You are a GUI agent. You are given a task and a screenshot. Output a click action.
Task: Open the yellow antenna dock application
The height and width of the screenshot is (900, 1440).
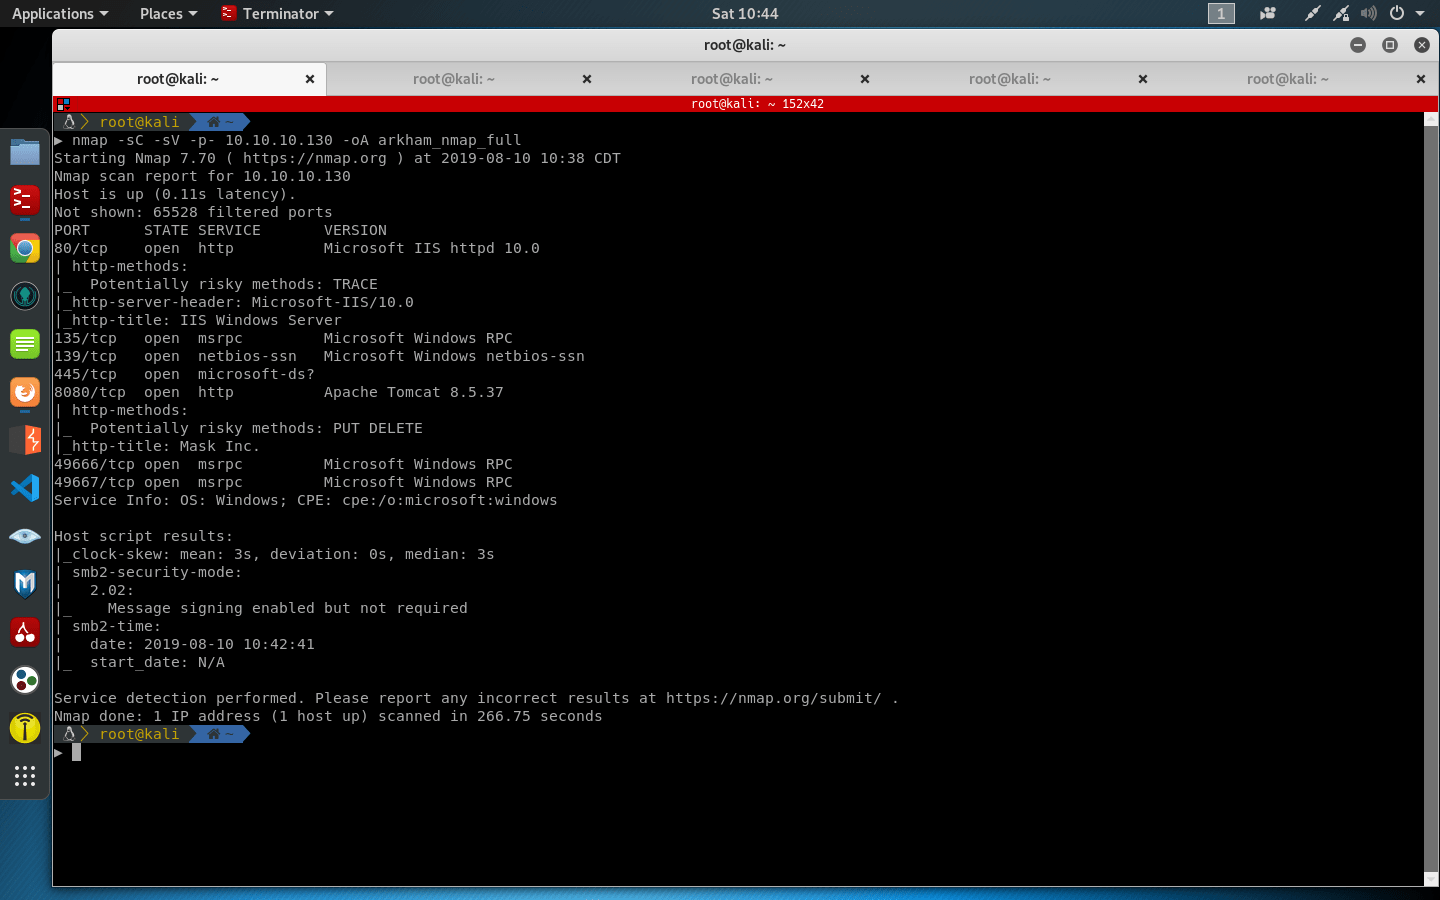coord(25,728)
